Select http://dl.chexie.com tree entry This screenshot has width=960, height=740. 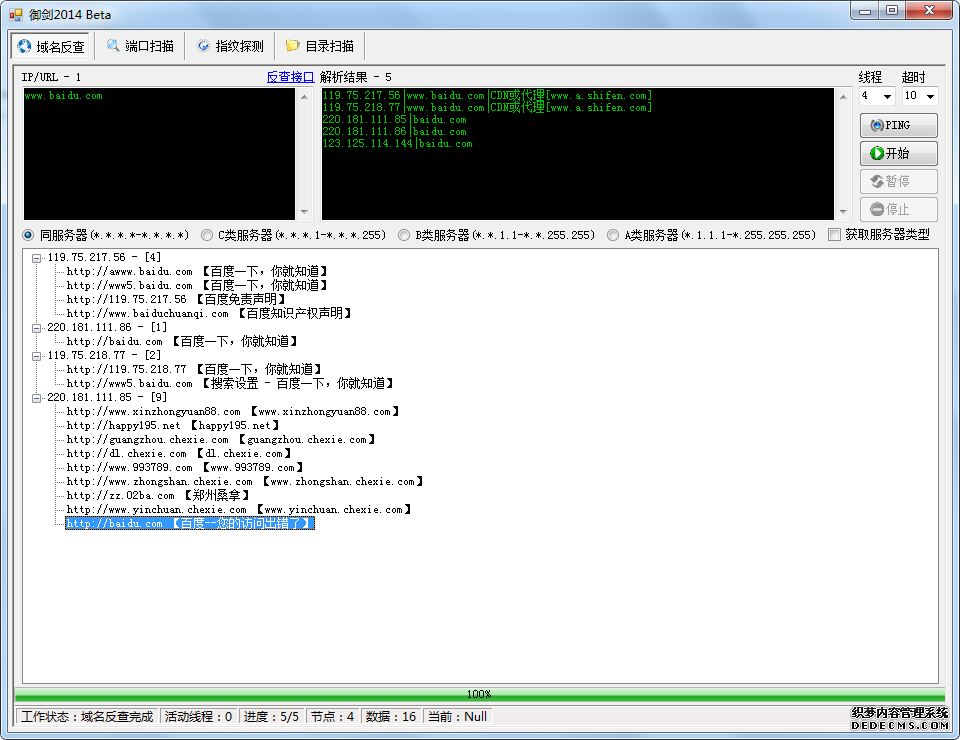coord(179,454)
